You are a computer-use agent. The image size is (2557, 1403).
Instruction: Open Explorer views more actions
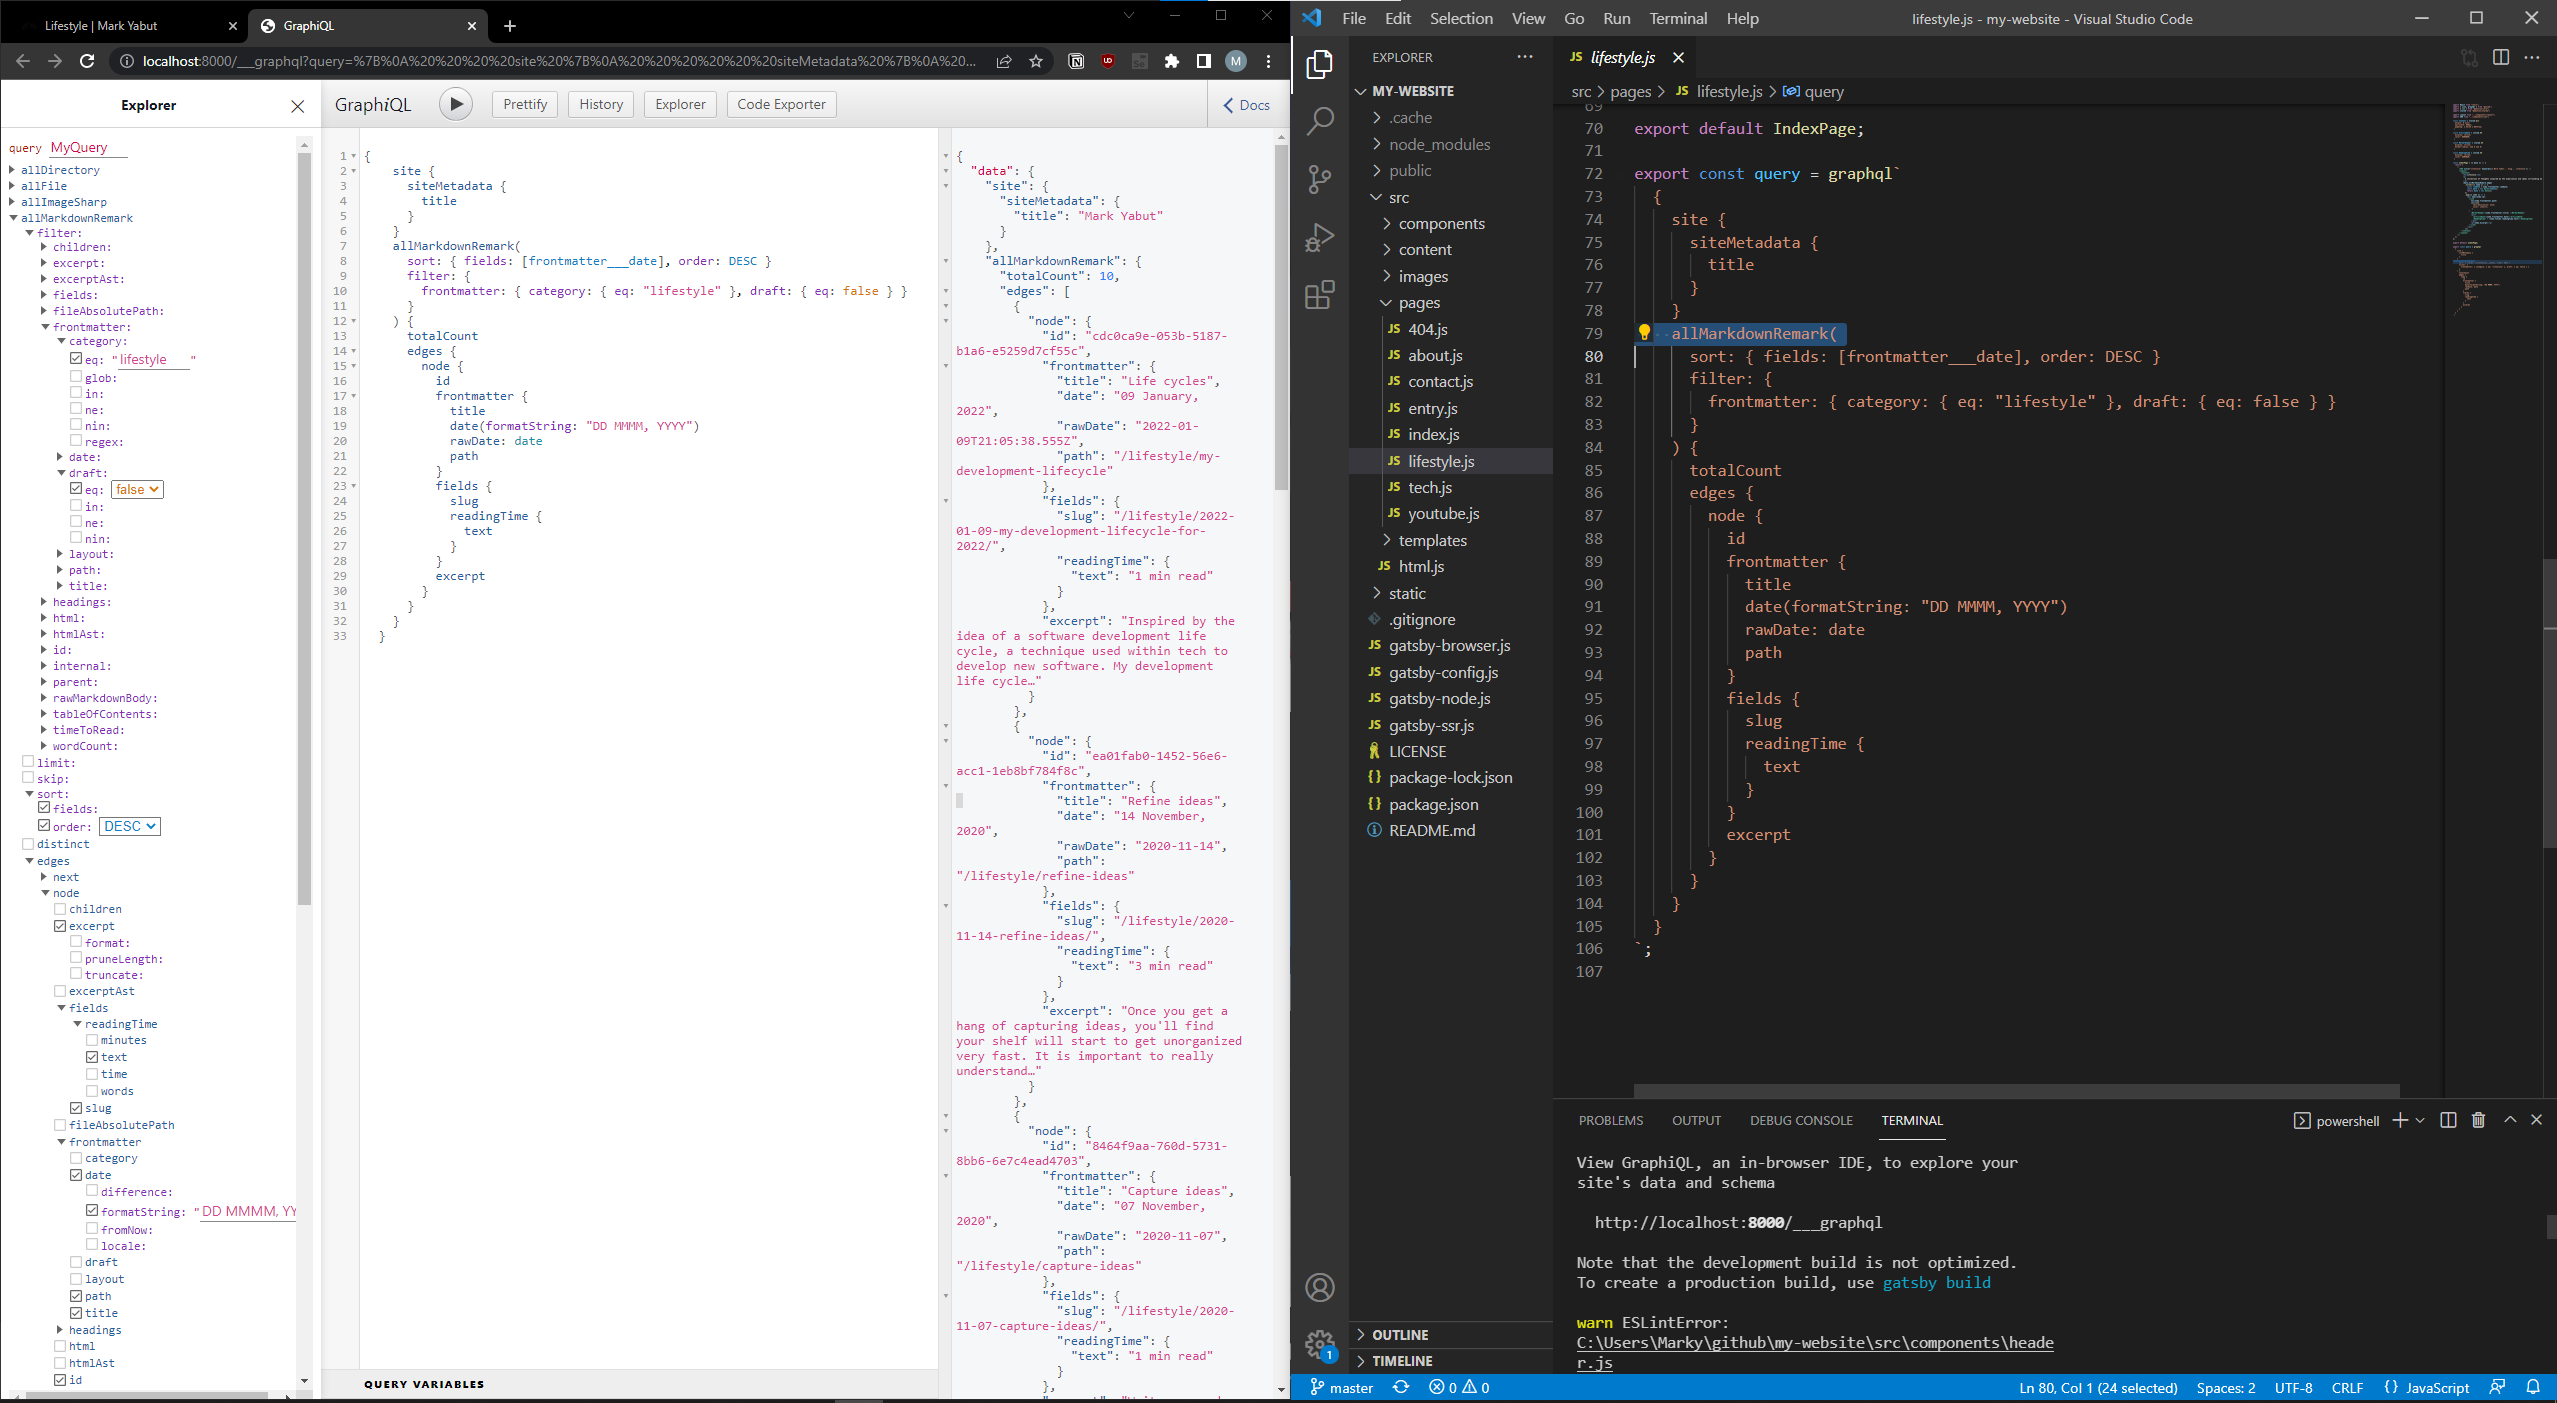1525,57
